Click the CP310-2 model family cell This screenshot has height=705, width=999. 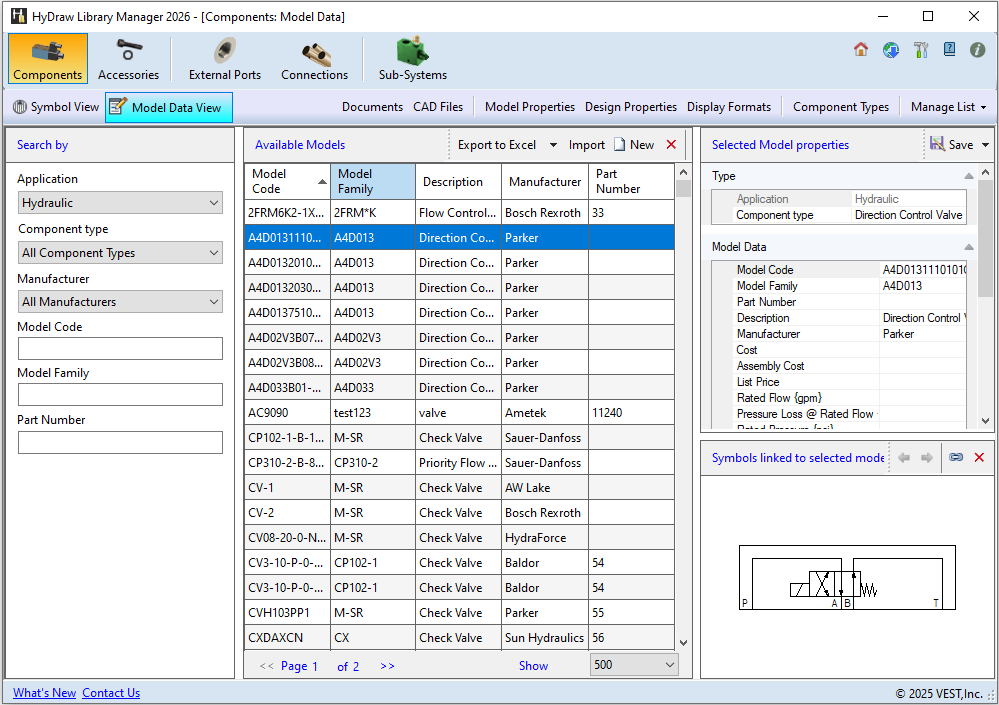pos(373,463)
